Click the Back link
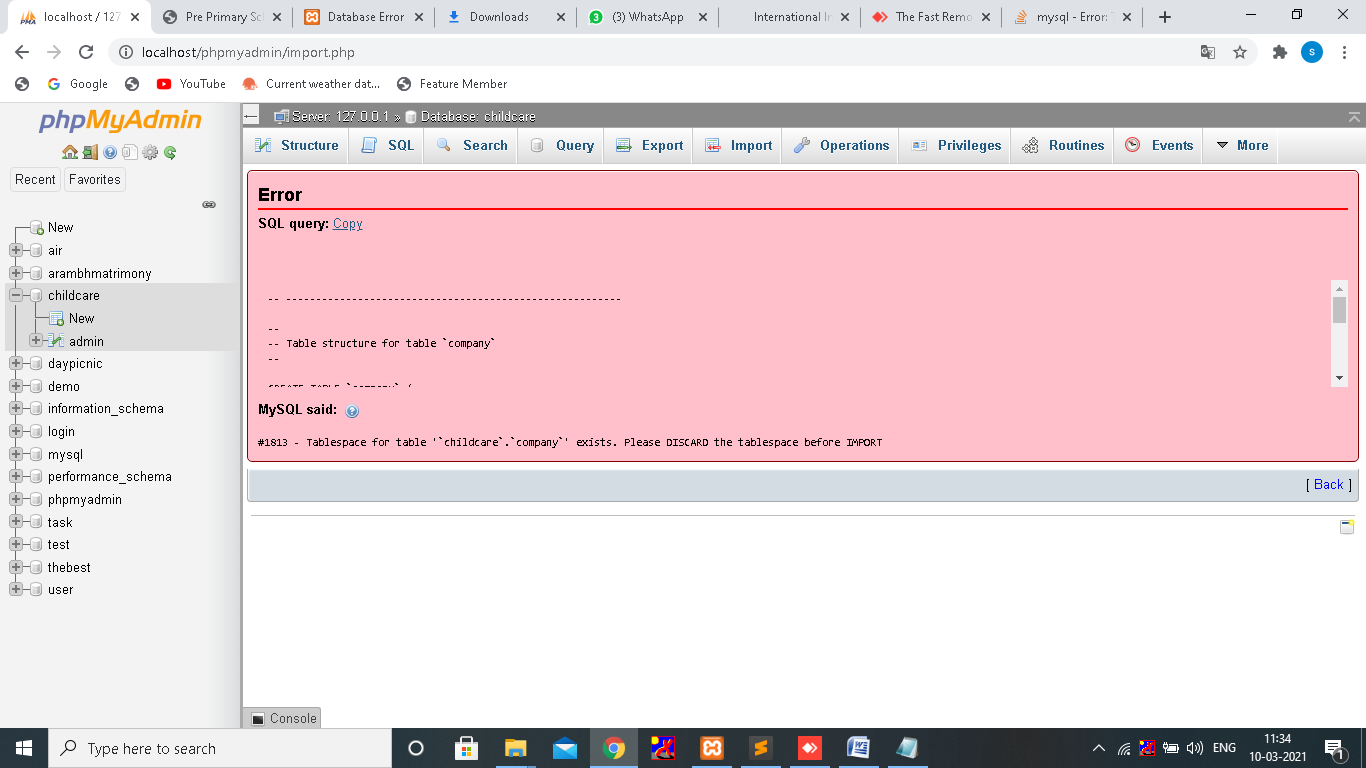The height and width of the screenshot is (768, 1366). pos(1328,484)
